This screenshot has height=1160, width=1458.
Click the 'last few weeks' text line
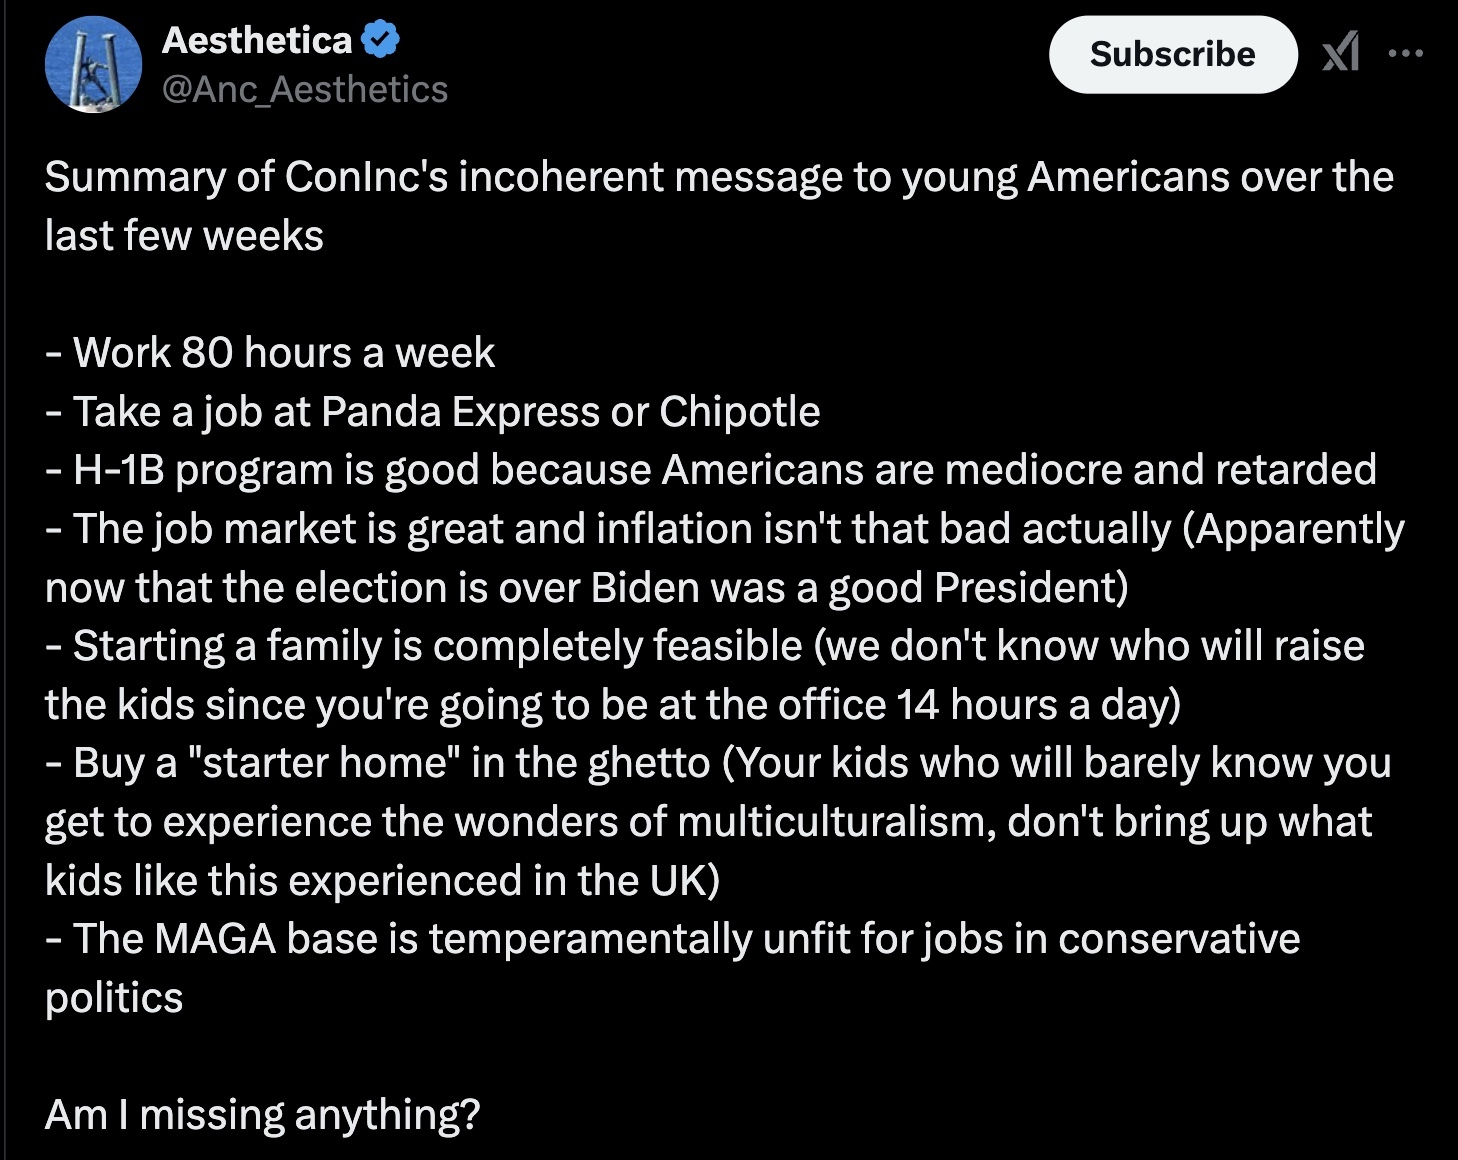point(184,236)
